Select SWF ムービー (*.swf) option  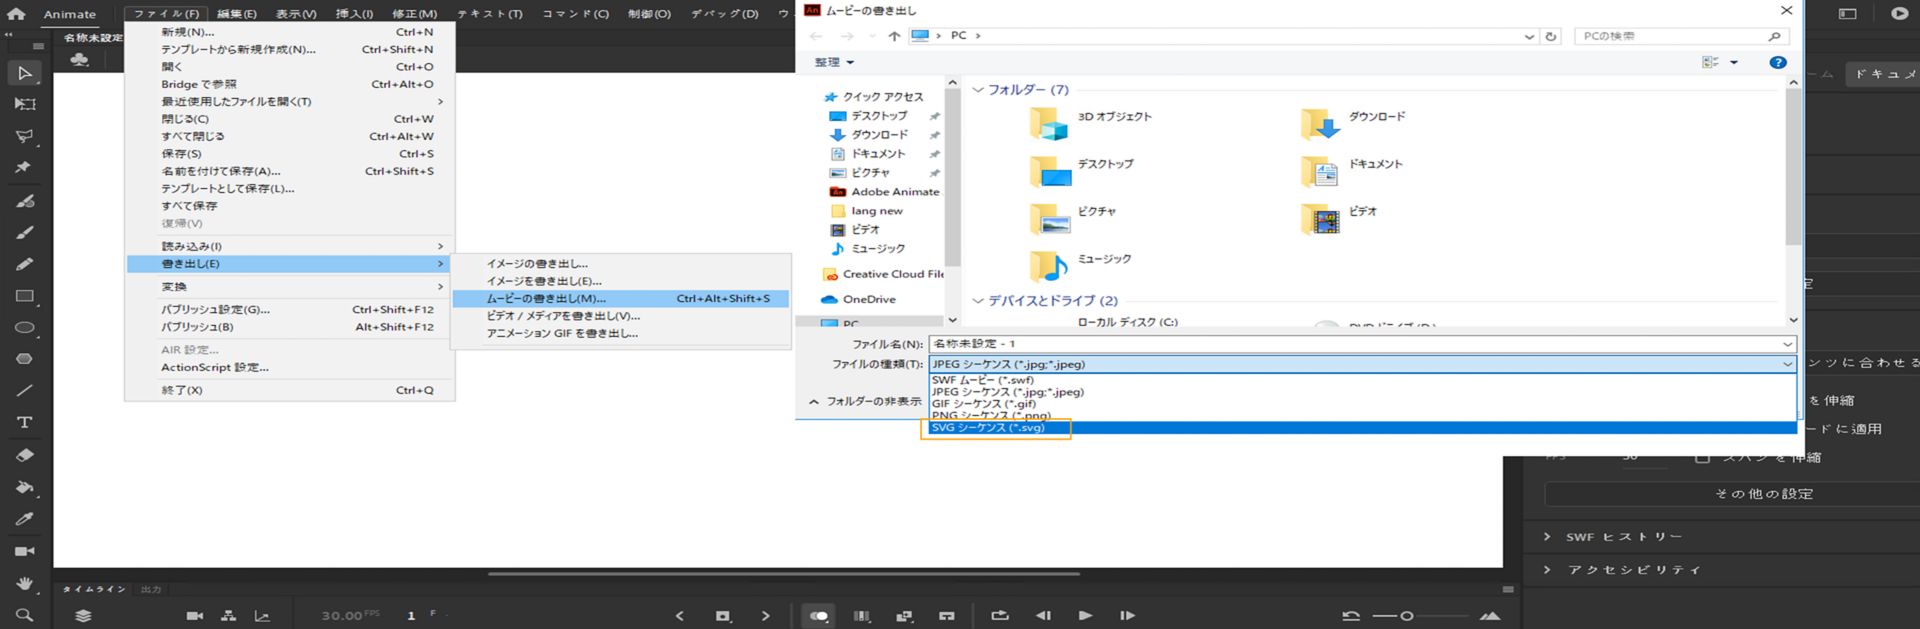coord(1362,380)
